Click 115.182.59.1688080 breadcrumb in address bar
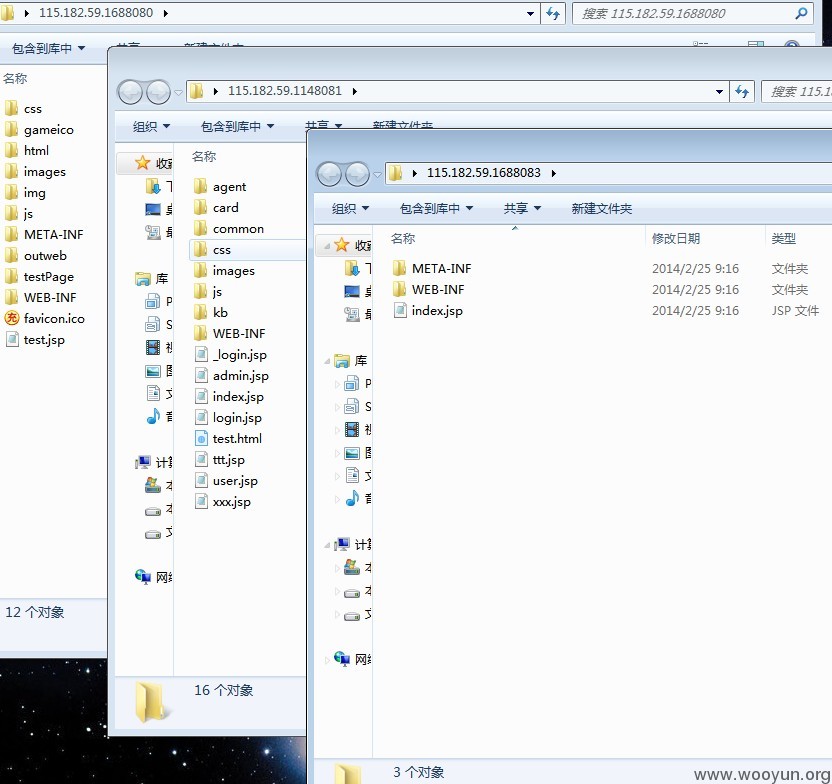 click(x=96, y=13)
